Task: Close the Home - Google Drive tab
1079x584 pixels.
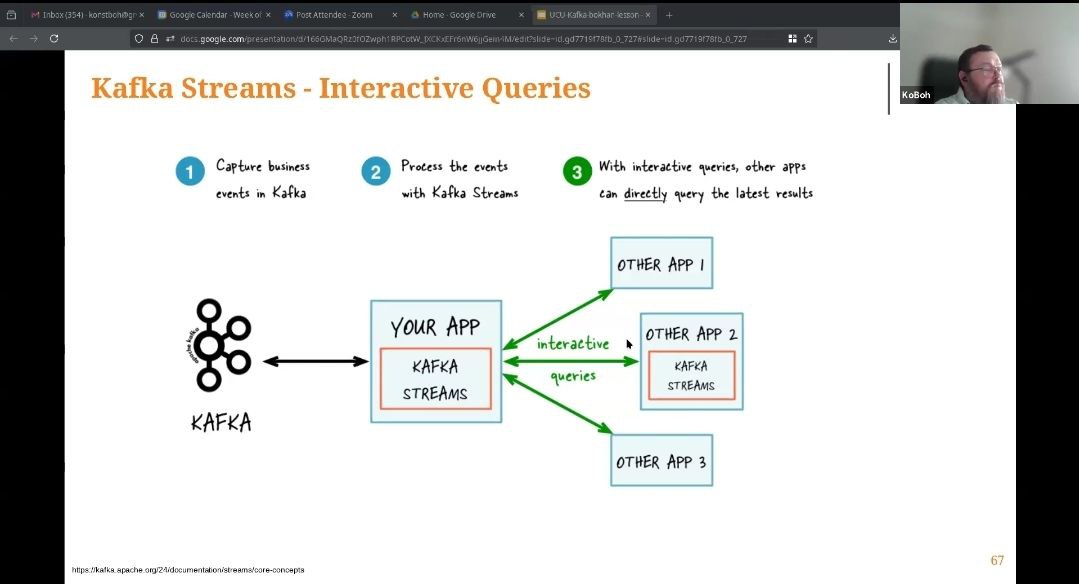Action: point(521,14)
